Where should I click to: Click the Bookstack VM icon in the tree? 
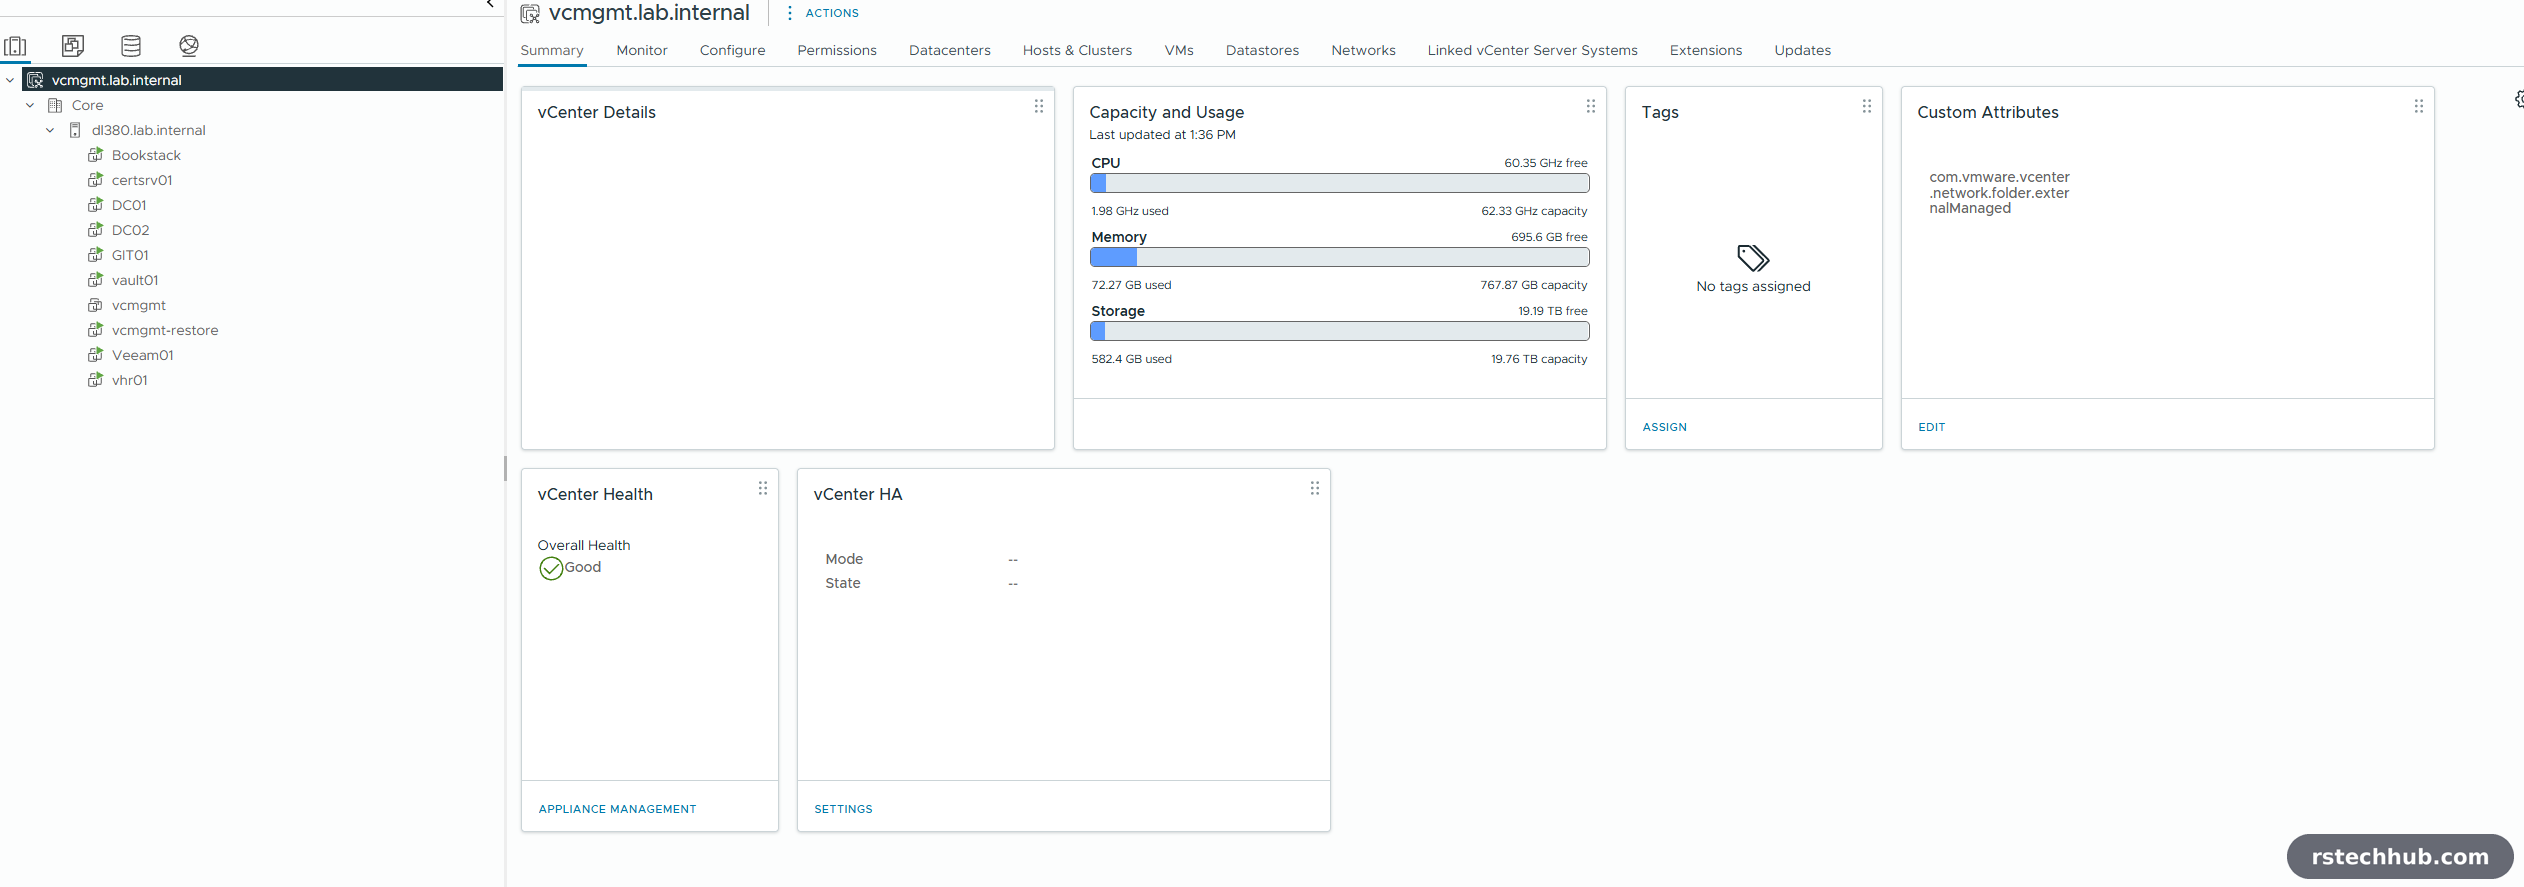pyautogui.click(x=96, y=155)
